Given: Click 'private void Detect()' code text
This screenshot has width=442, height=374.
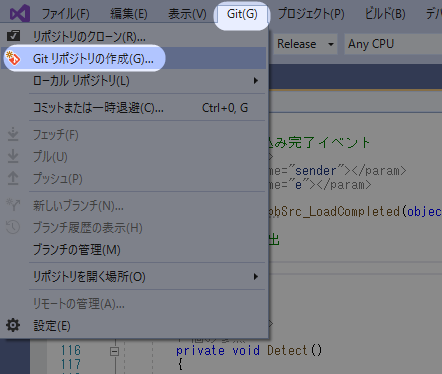Looking at the screenshot, I should (x=249, y=350).
